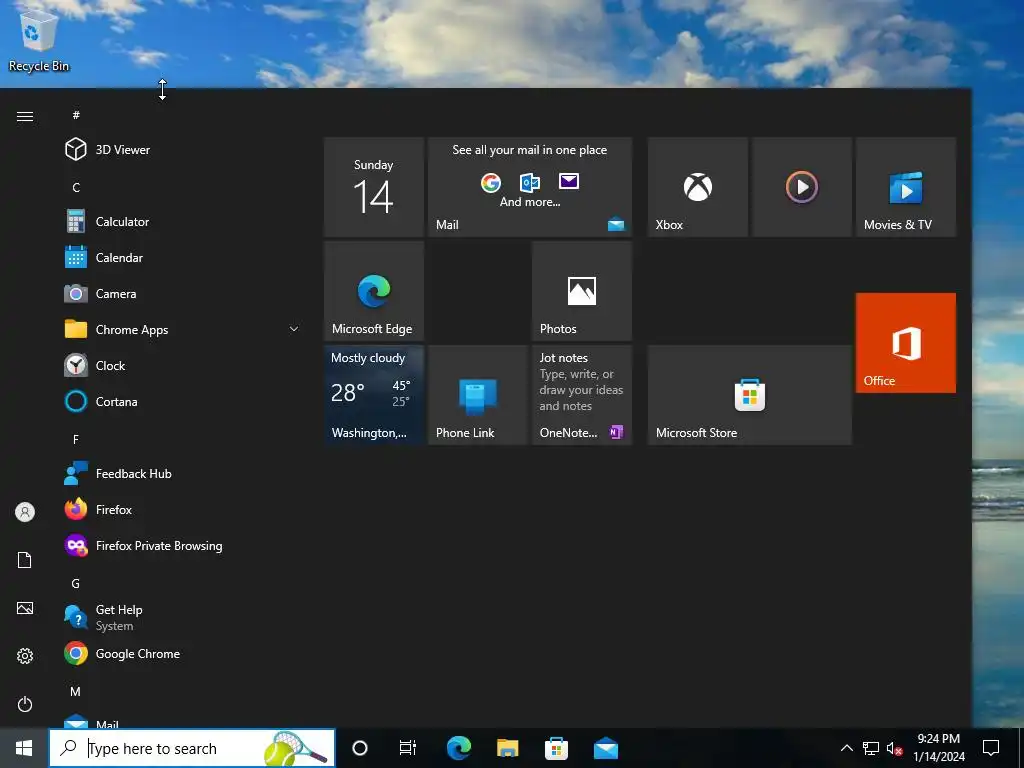Open Firefox Private Browsing
The height and width of the screenshot is (768, 1024).
183,545
